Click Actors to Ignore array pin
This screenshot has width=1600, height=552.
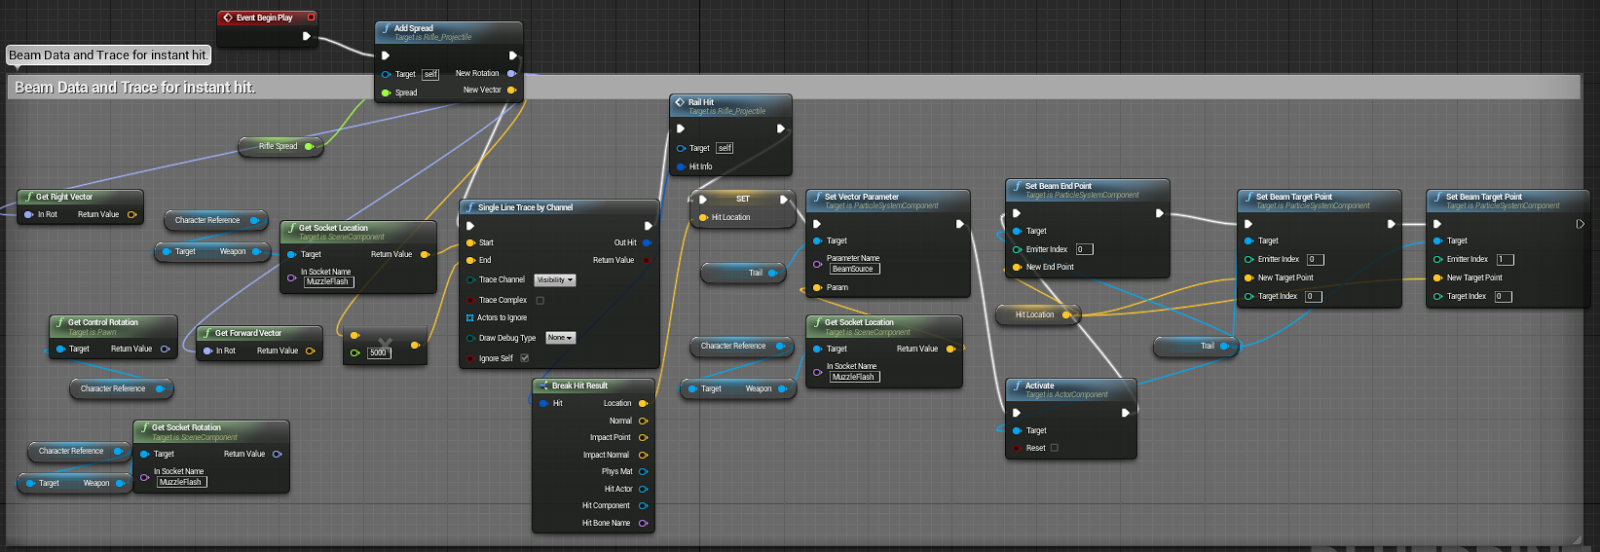tap(470, 318)
